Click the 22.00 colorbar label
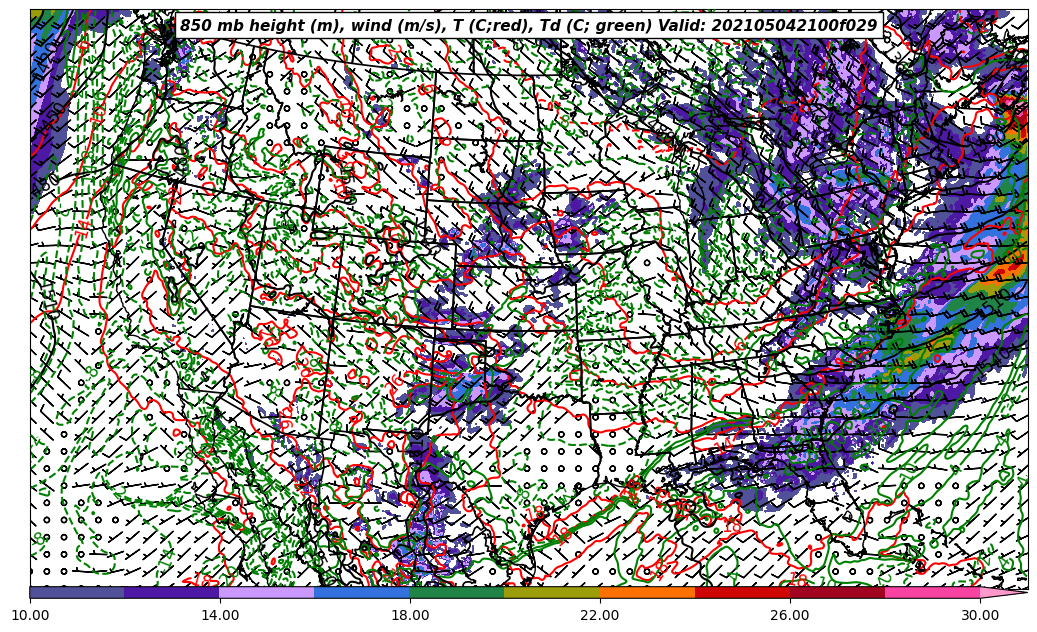The width and height of the screenshot is (1037, 632). pyautogui.click(x=600, y=615)
